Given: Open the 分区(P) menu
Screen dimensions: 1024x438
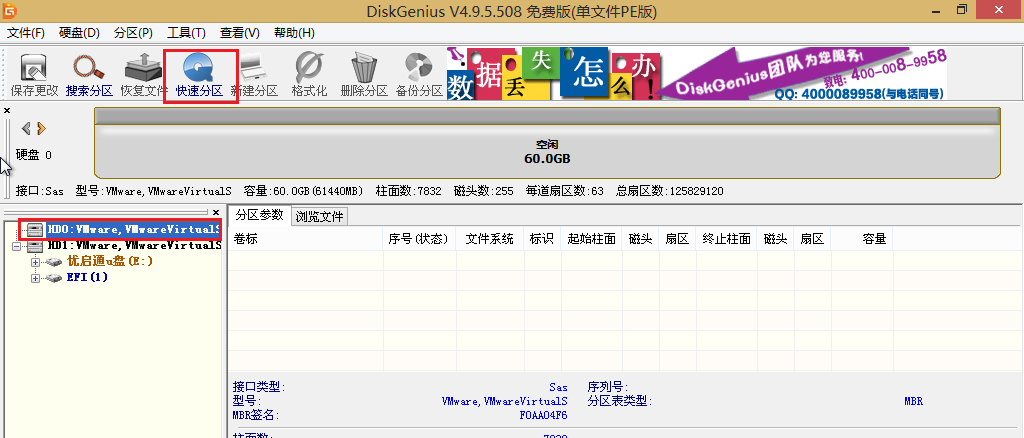Looking at the screenshot, I should coord(133,33).
